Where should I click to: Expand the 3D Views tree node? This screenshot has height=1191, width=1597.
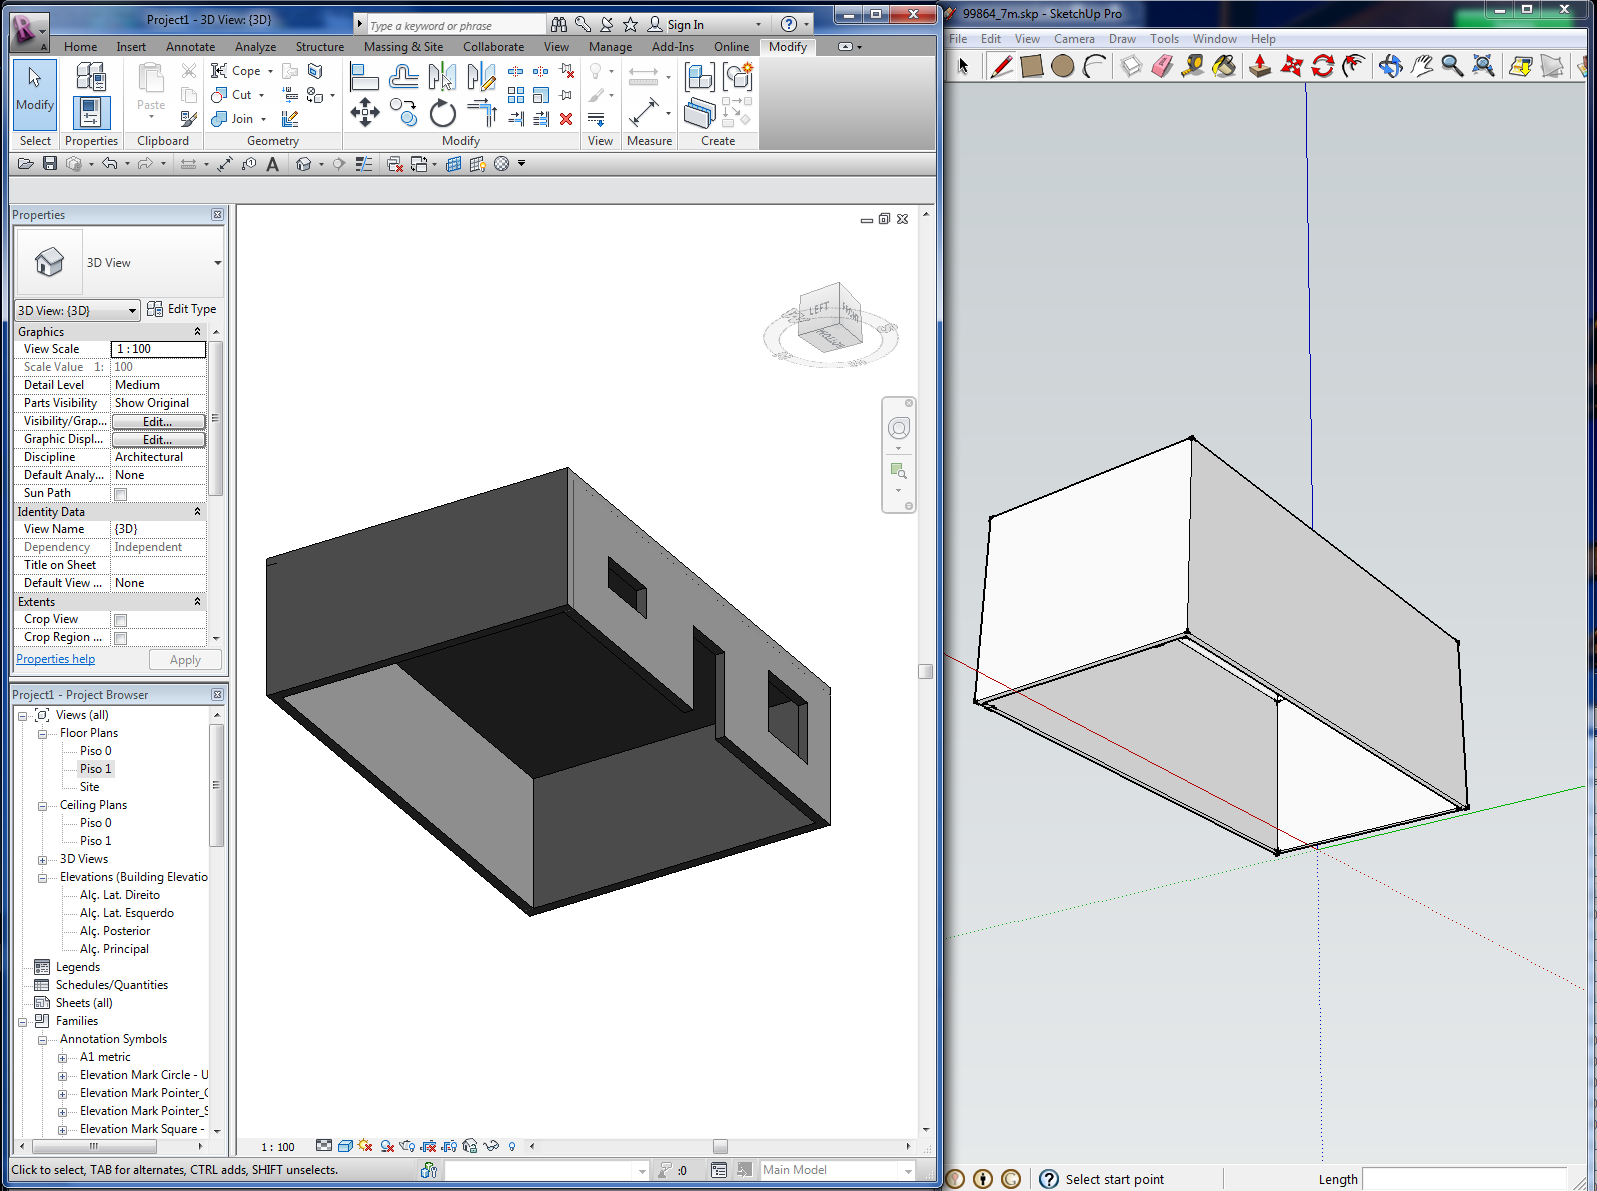[42, 860]
